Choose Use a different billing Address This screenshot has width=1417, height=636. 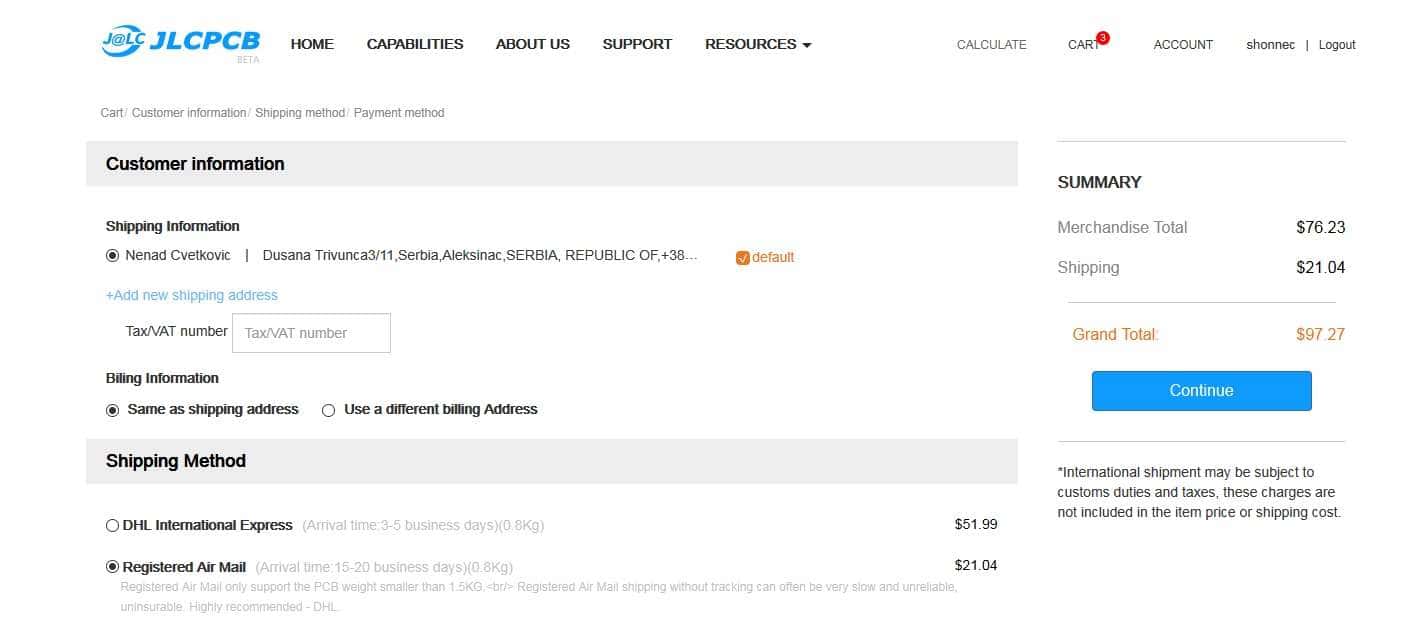328,410
